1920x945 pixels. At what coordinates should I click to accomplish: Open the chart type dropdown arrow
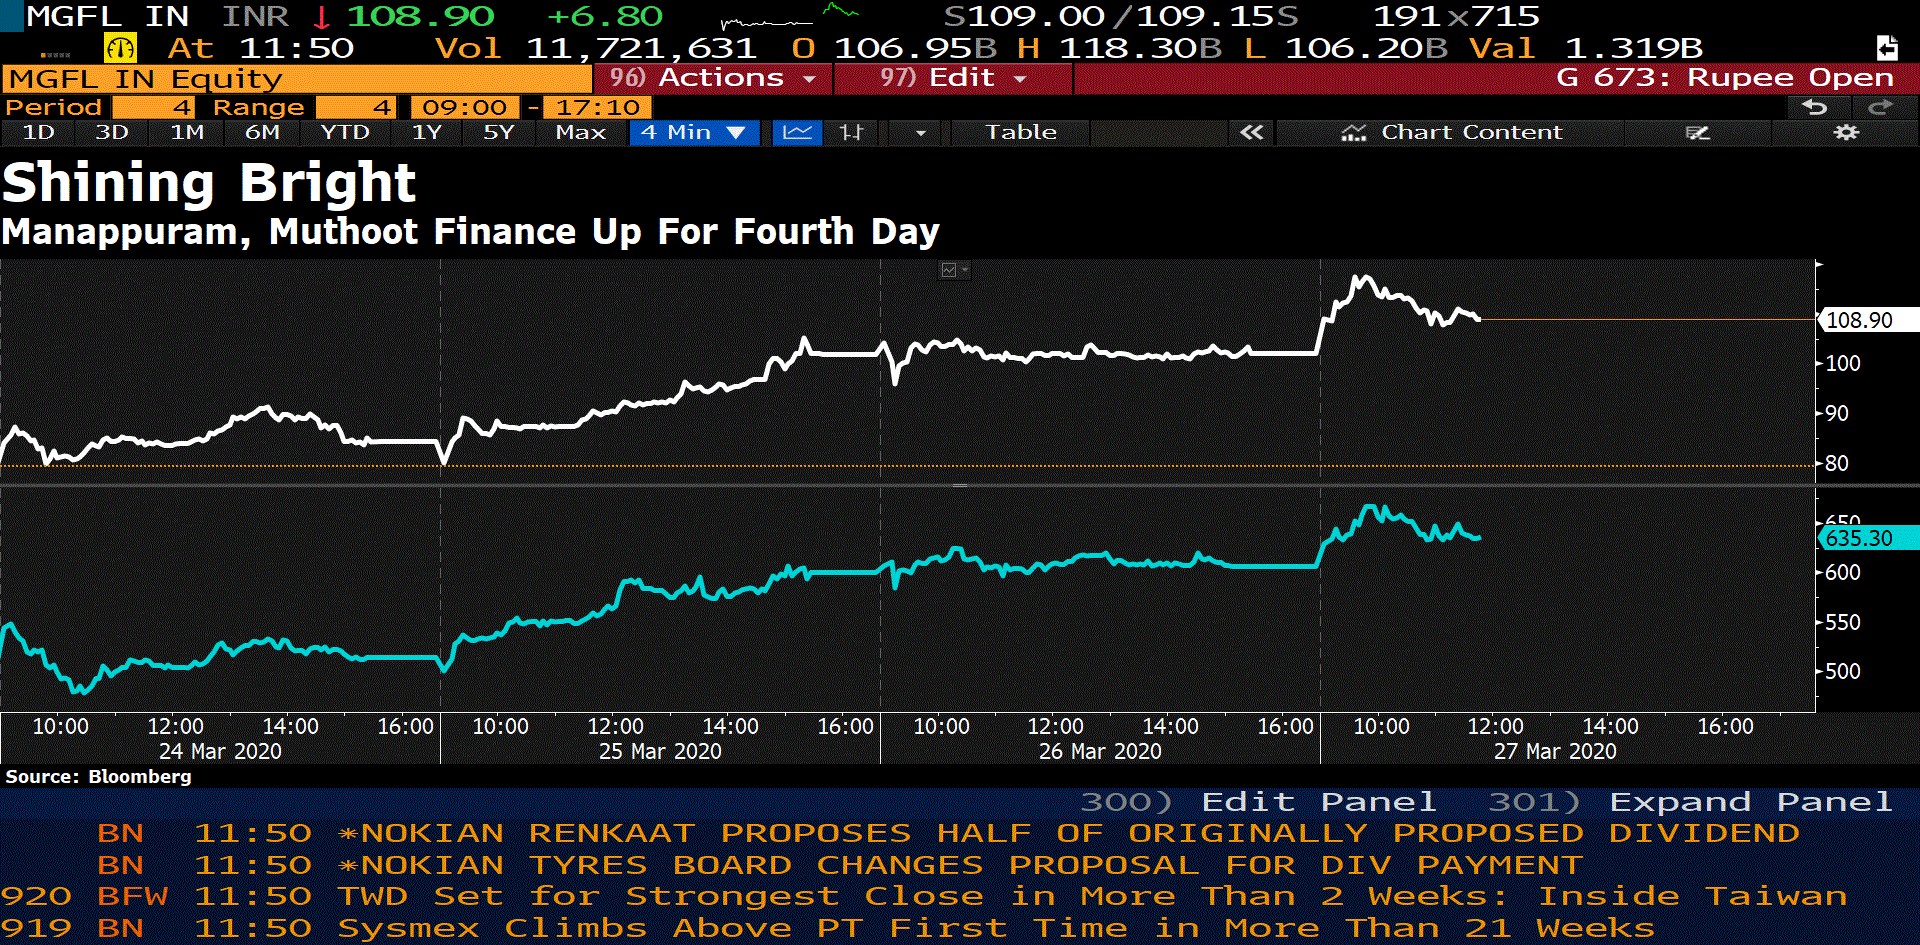click(920, 132)
